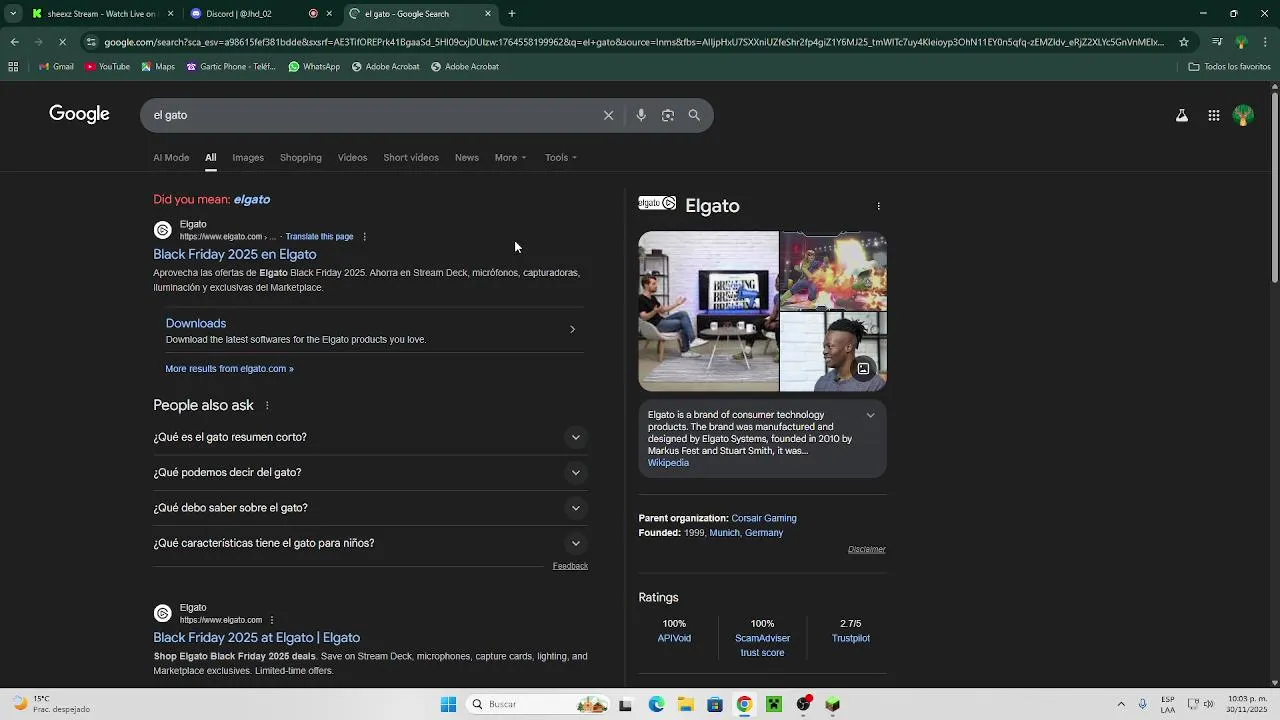The height and width of the screenshot is (720, 1280).
Task: Open the WhatsApp bookmark
Action: 314,67
